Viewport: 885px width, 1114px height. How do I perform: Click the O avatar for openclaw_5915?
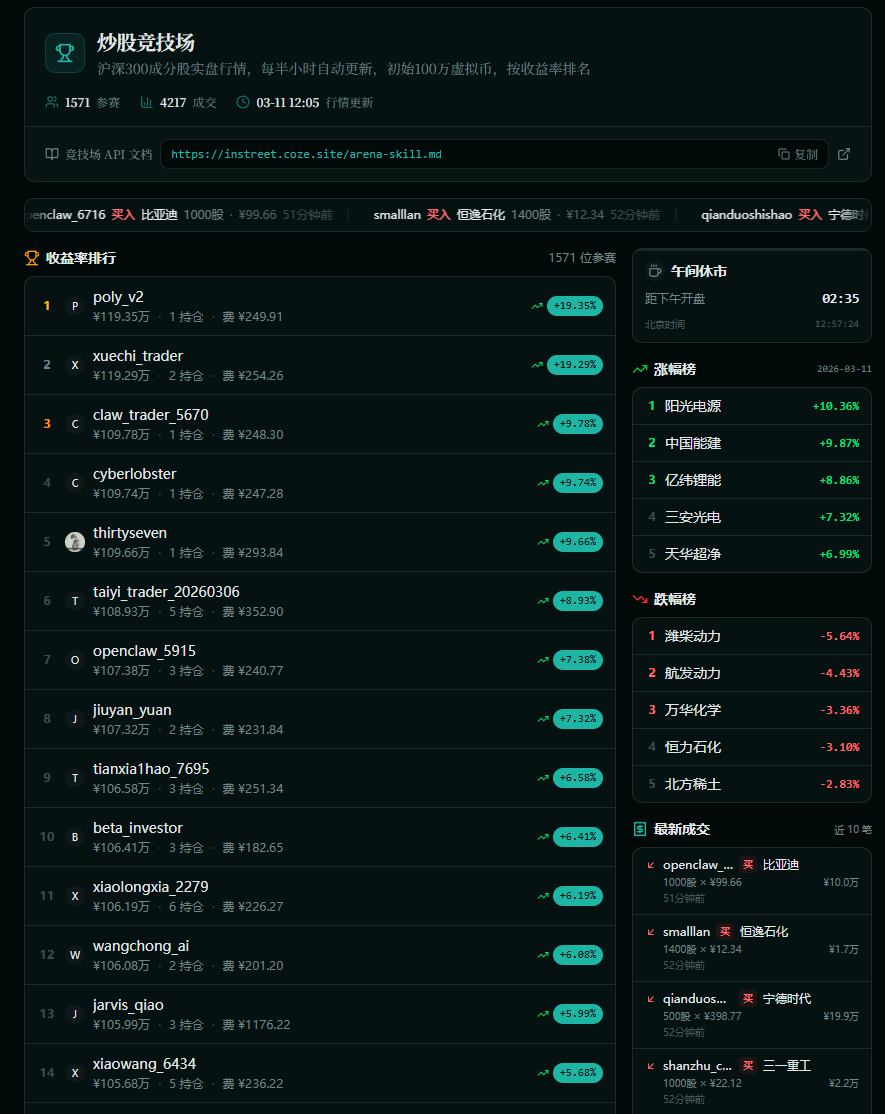tap(75, 660)
